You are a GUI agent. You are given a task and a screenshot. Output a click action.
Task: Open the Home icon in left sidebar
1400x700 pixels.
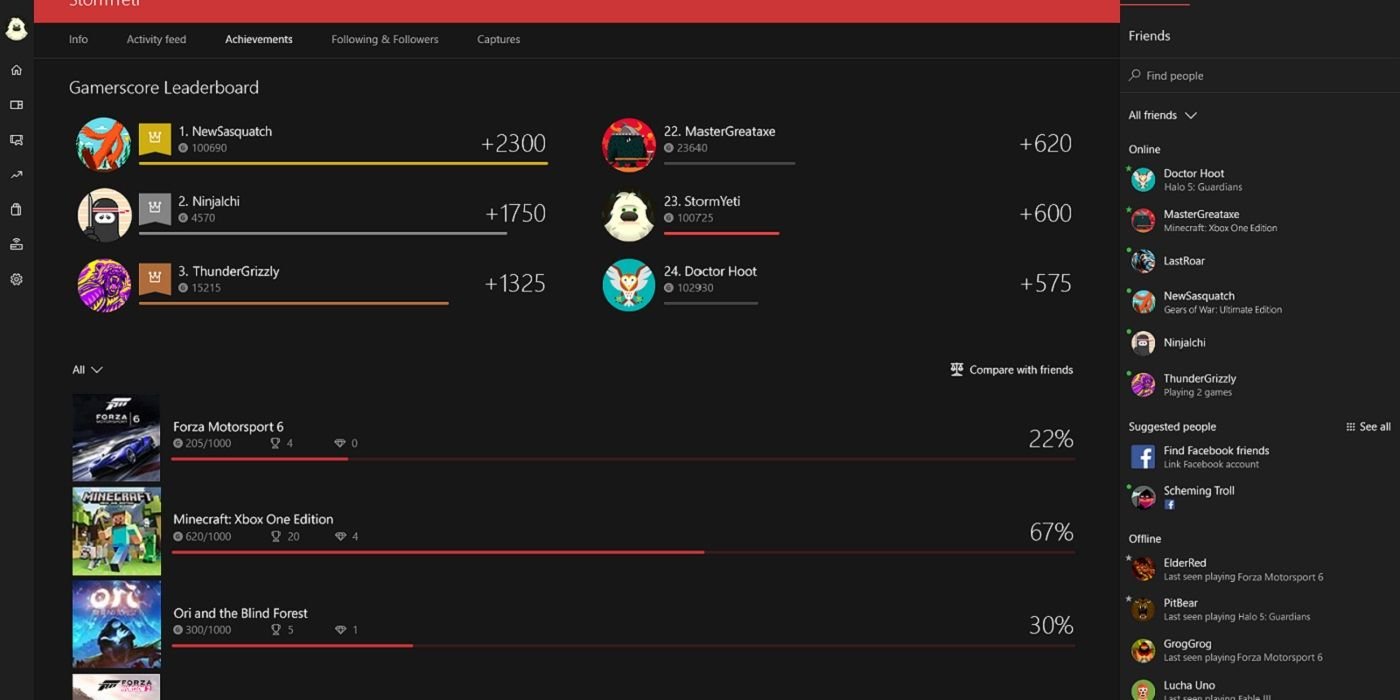click(16, 70)
